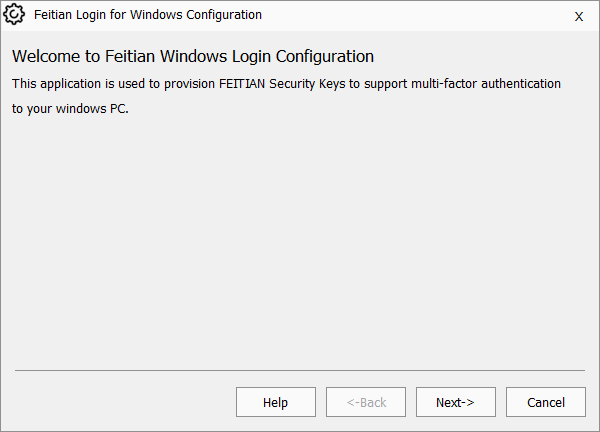
Task: Open the system menu via the cog app icon
Action: 14,15
